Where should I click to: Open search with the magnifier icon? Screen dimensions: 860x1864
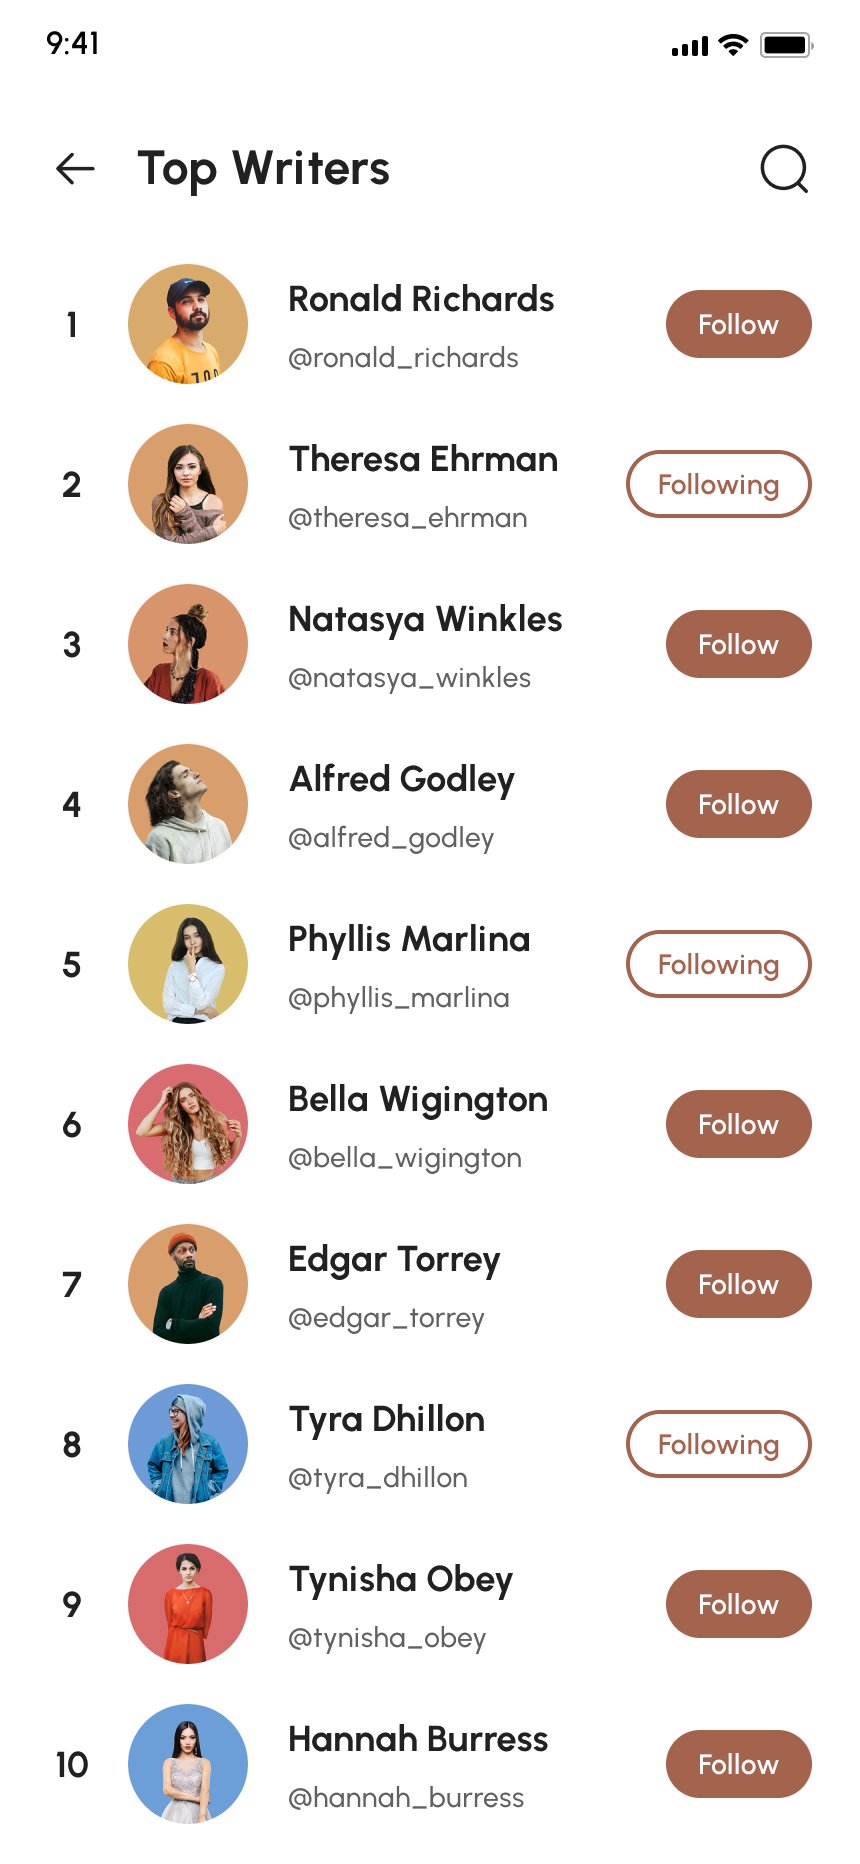(784, 169)
